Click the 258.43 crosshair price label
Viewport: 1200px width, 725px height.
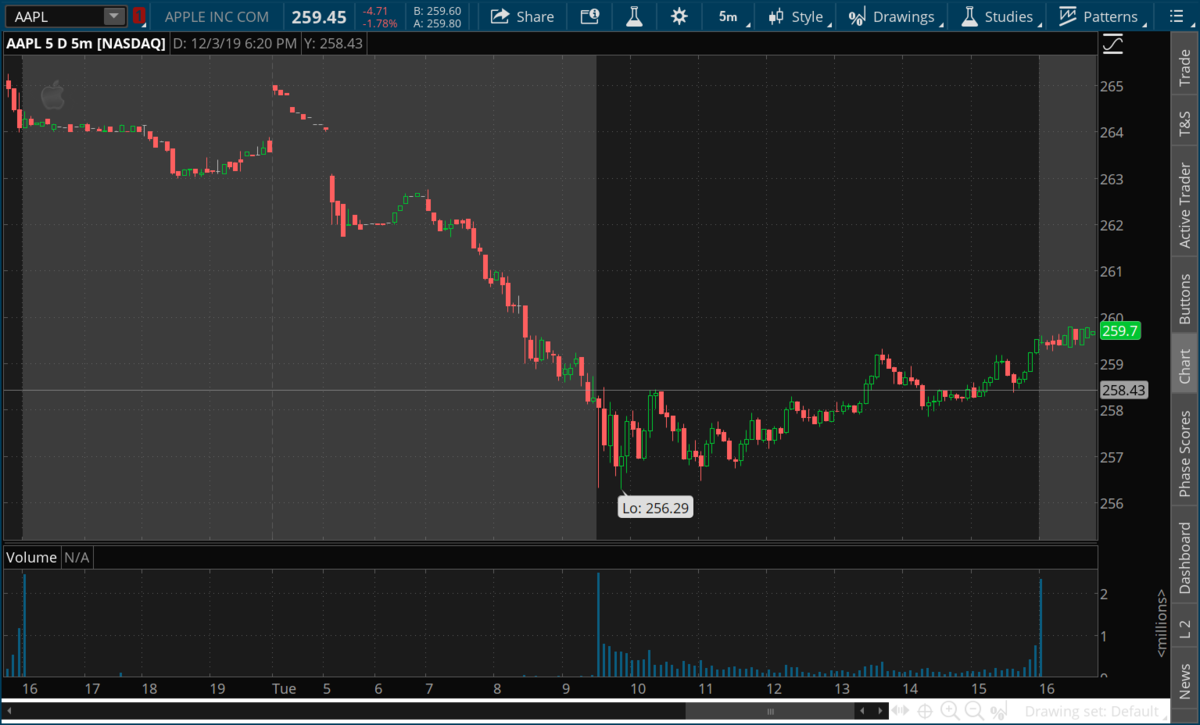coord(1123,391)
